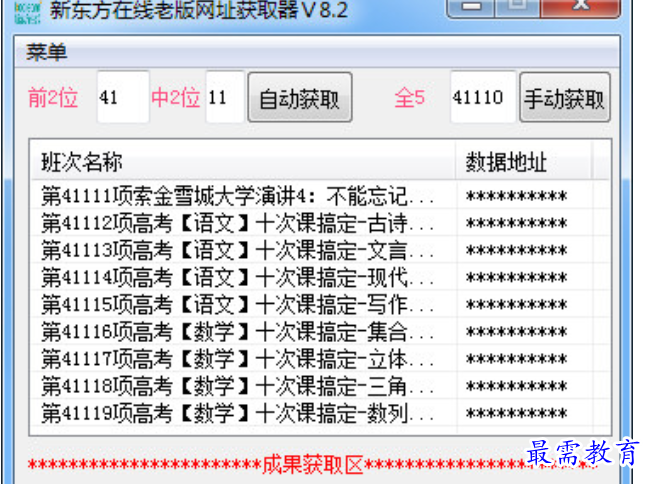
Task: Click the data address cell of row 41111
Action: click(x=524, y=196)
